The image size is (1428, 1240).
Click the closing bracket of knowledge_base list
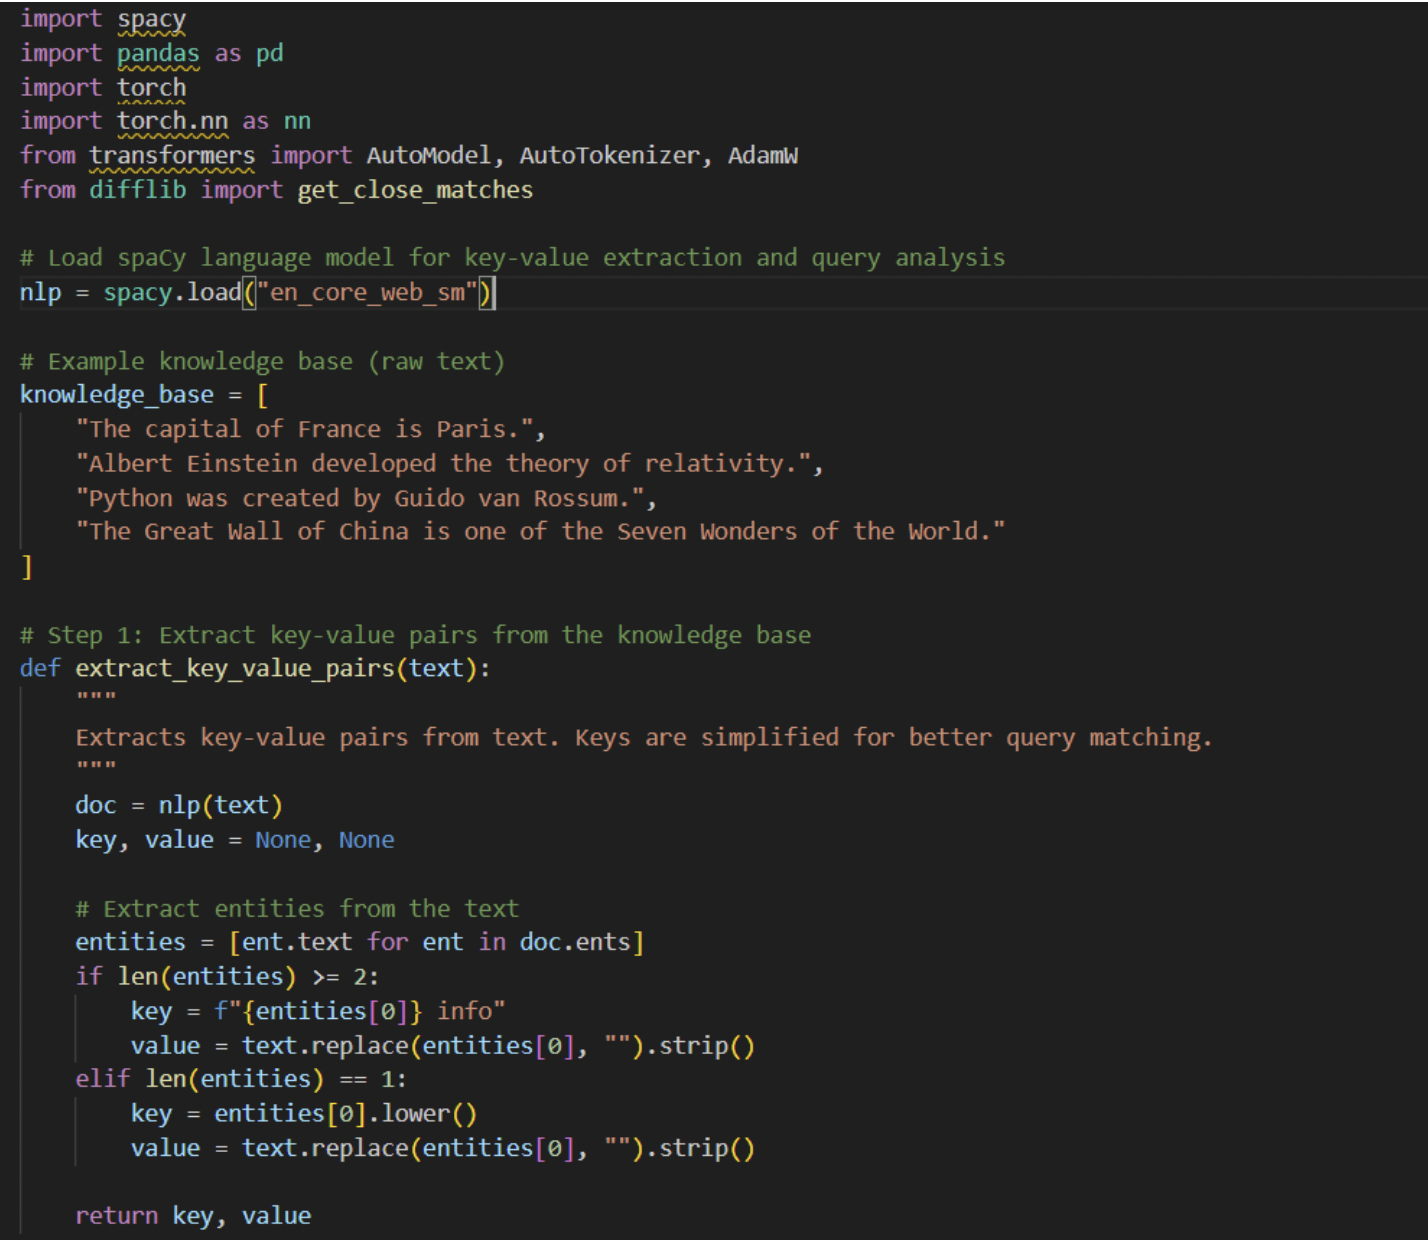(x=27, y=567)
